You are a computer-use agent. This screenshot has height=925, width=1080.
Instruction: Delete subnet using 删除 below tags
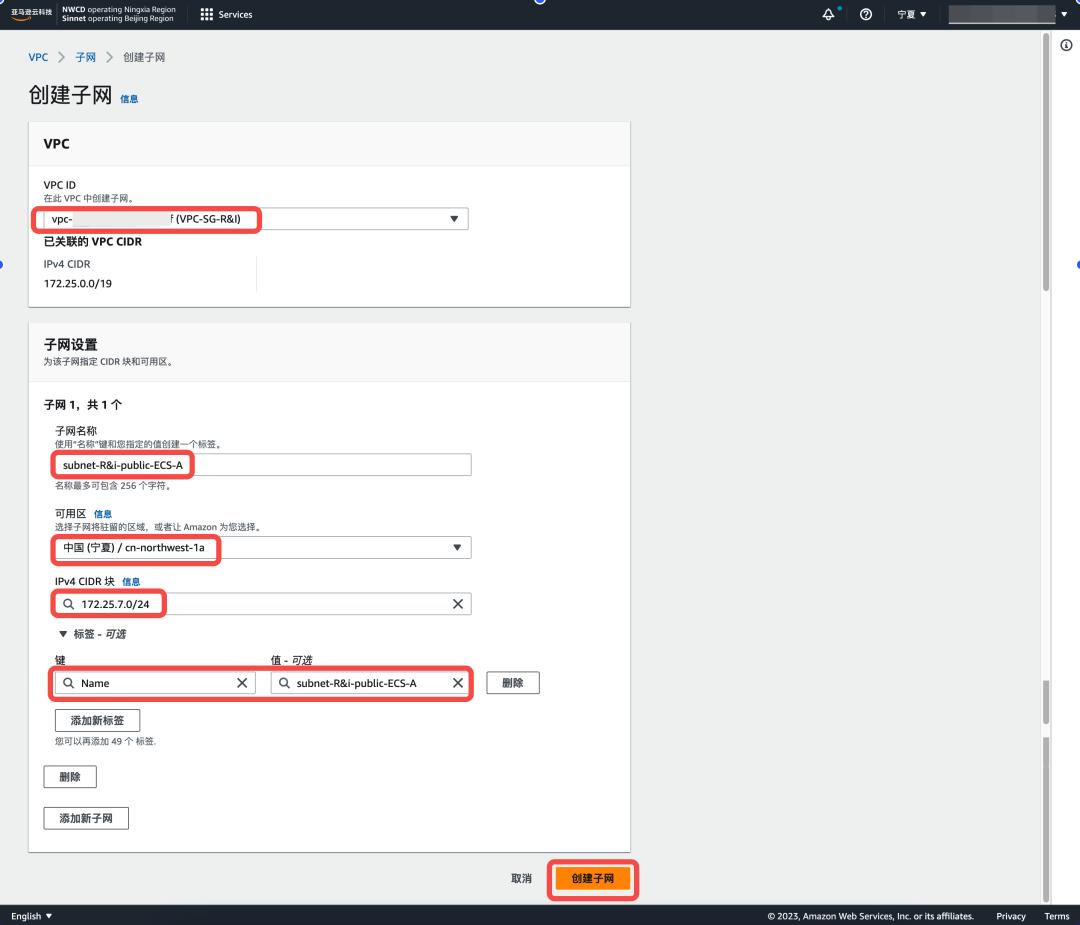click(x=70, y=777)
